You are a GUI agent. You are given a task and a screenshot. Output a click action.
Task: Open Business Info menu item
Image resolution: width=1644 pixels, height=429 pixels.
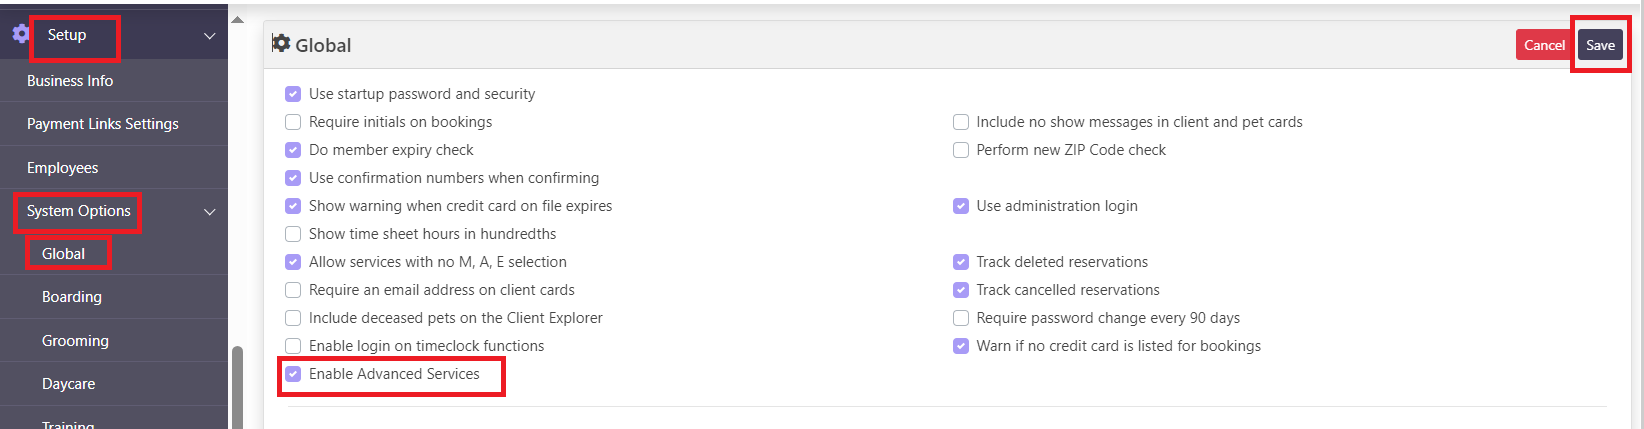[x=70, y=81]
